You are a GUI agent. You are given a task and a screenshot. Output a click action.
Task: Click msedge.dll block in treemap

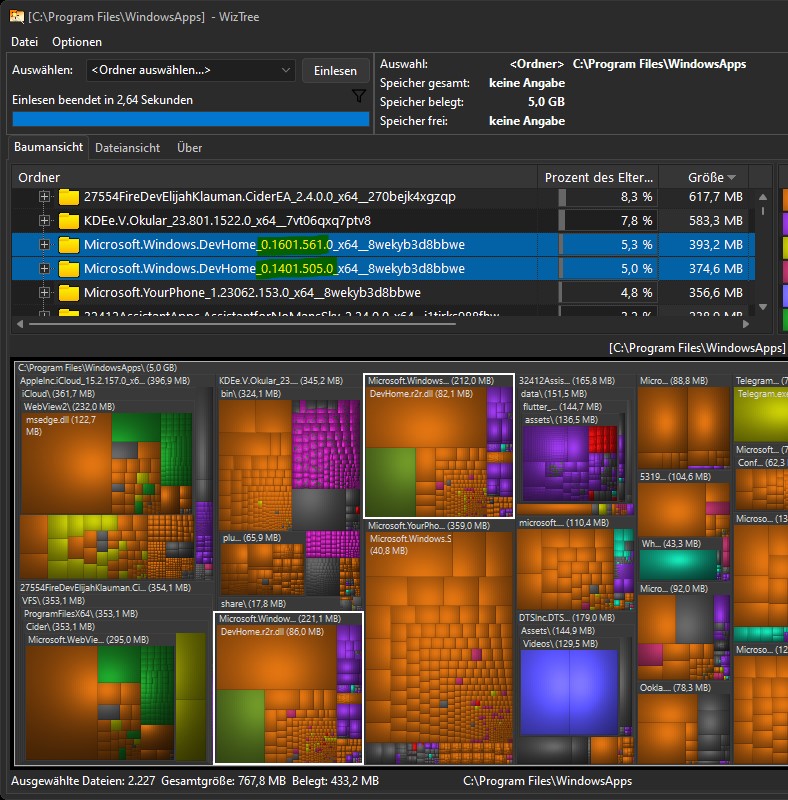click(x=65, y=463)
